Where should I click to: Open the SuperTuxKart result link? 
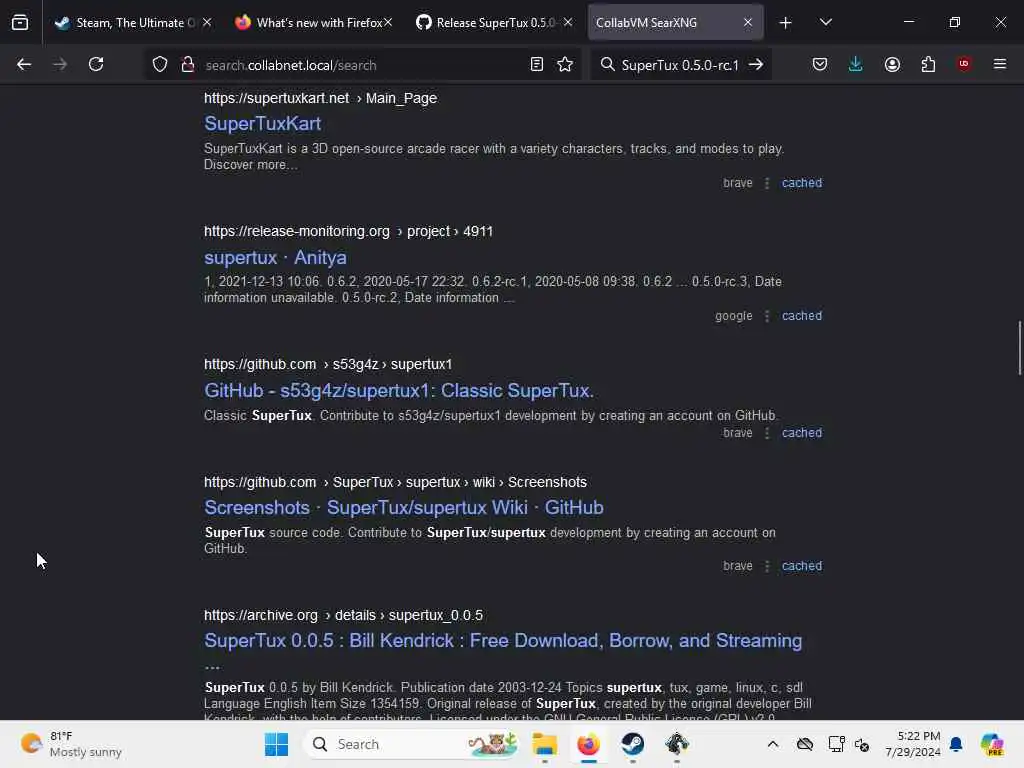coord(263,124)
